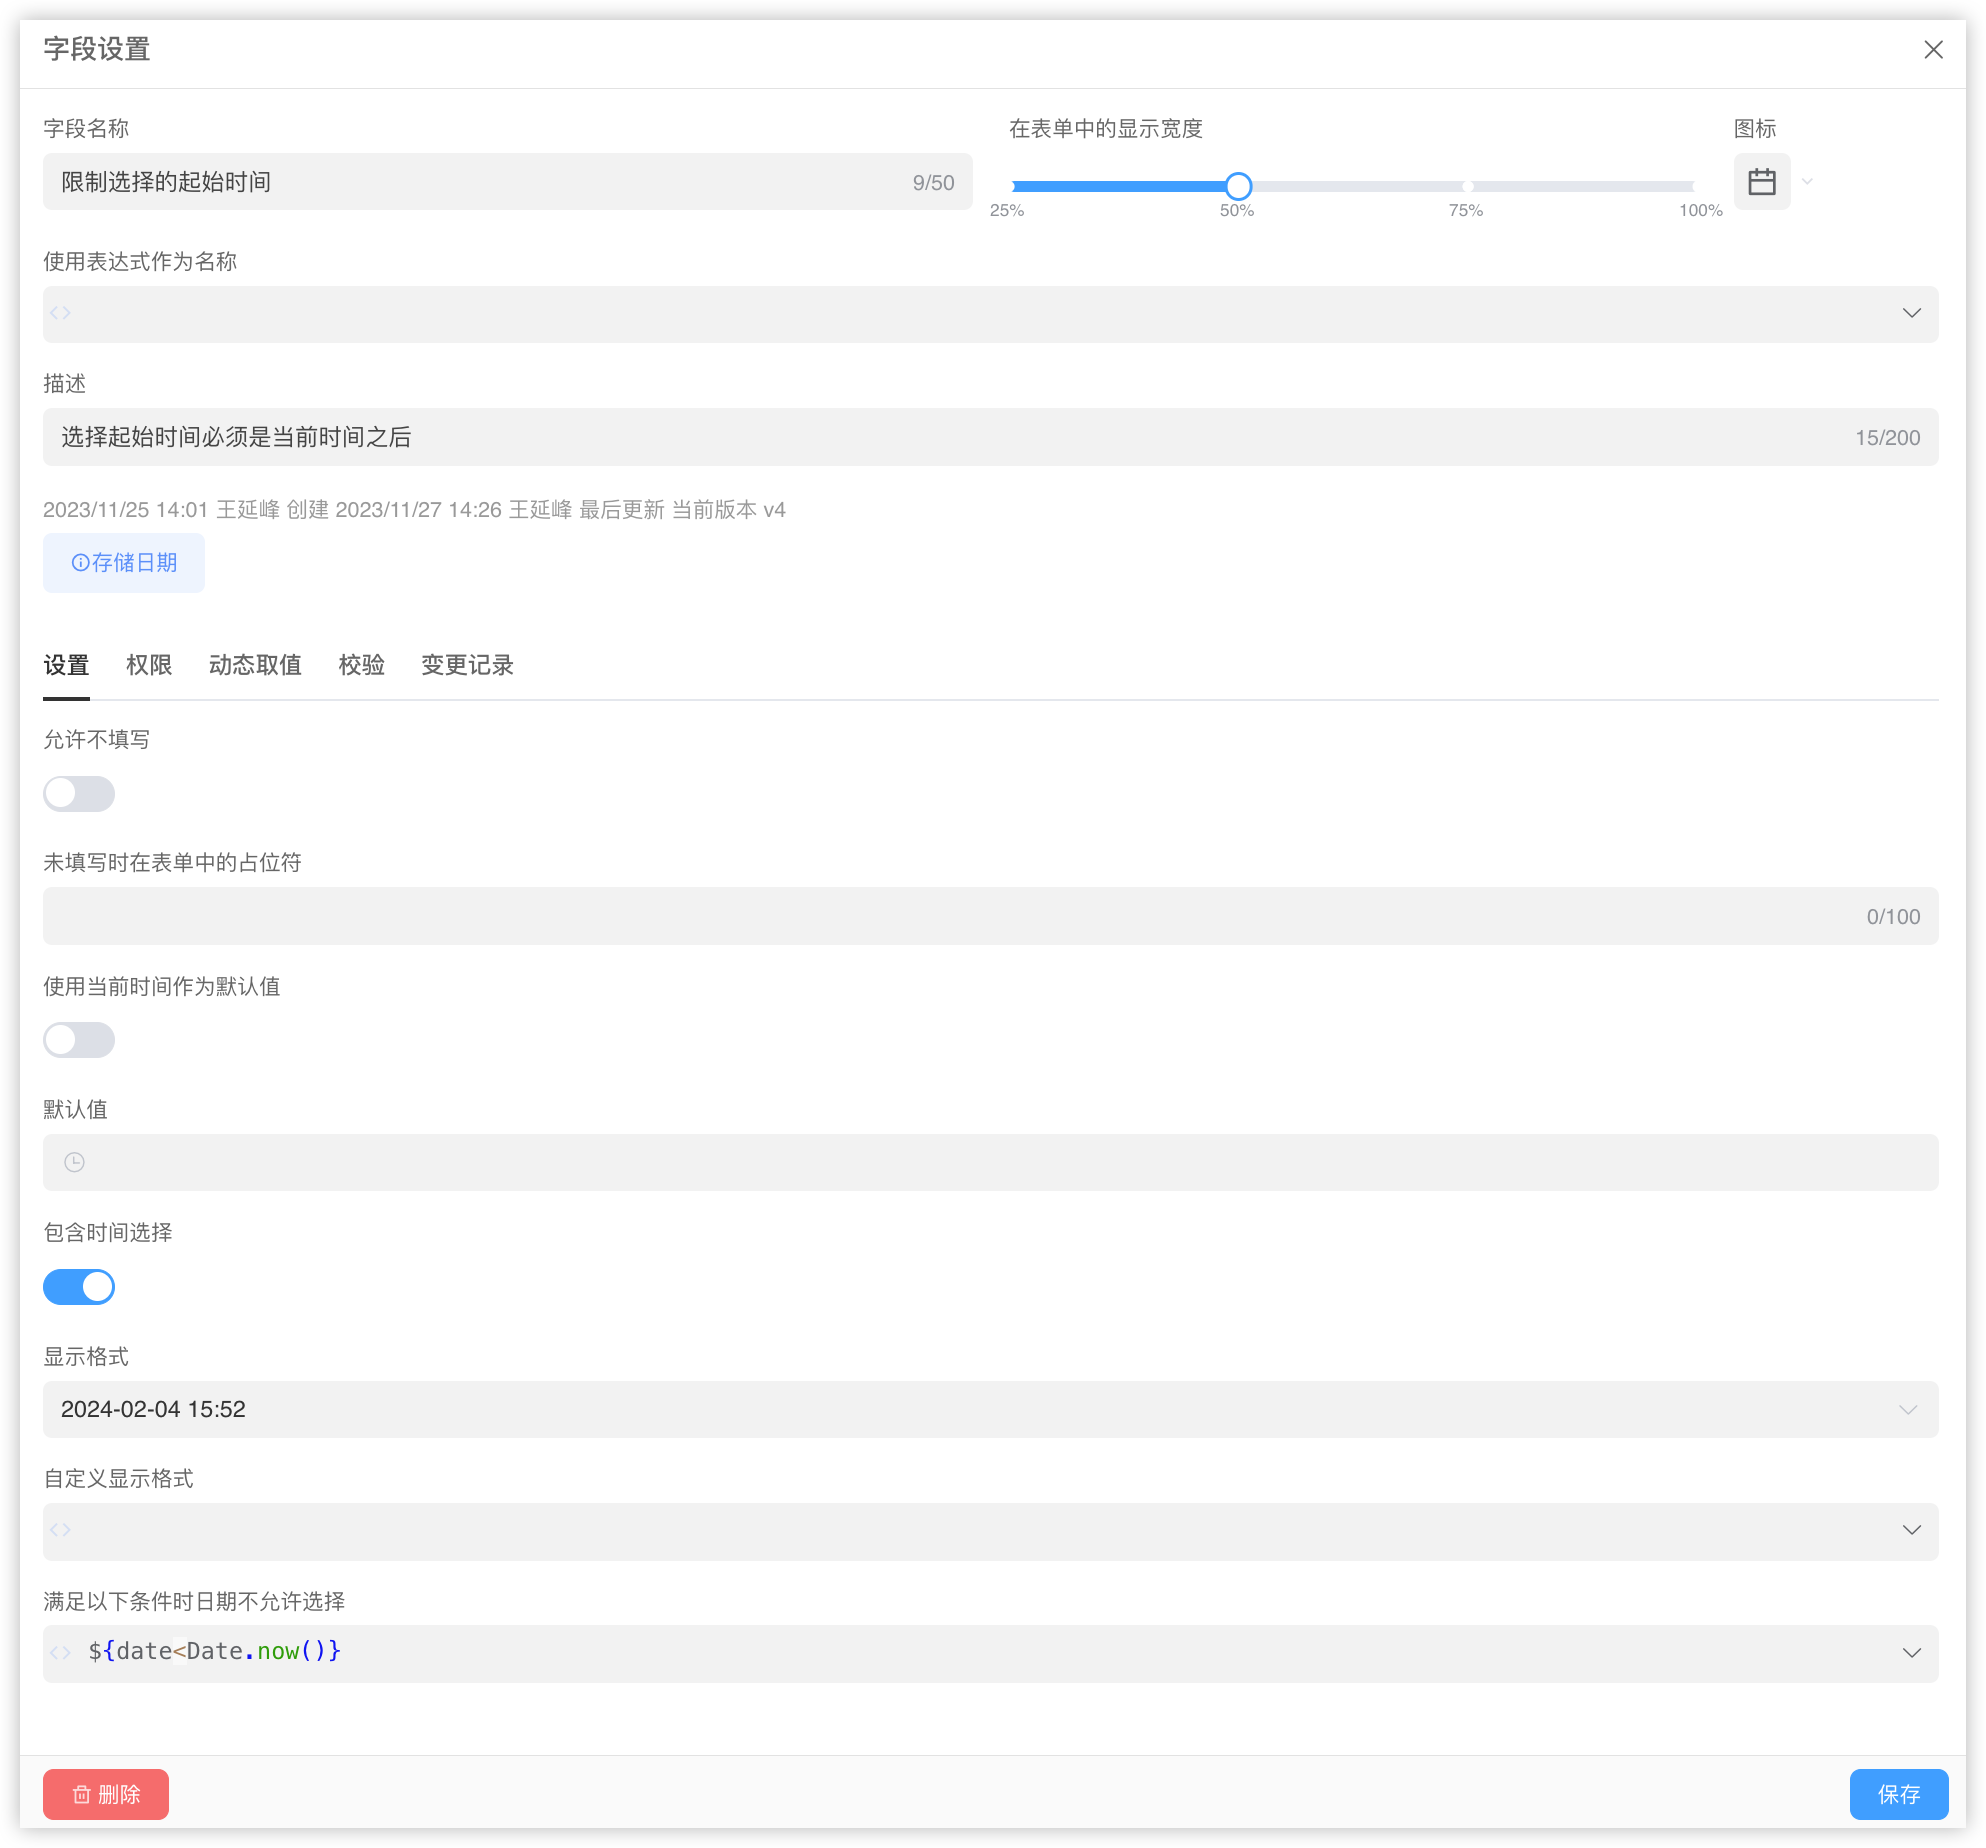This screenshot has height=1848, width=1986.
Task: Open icon picker small chevron
Action: coord(1807,182)
